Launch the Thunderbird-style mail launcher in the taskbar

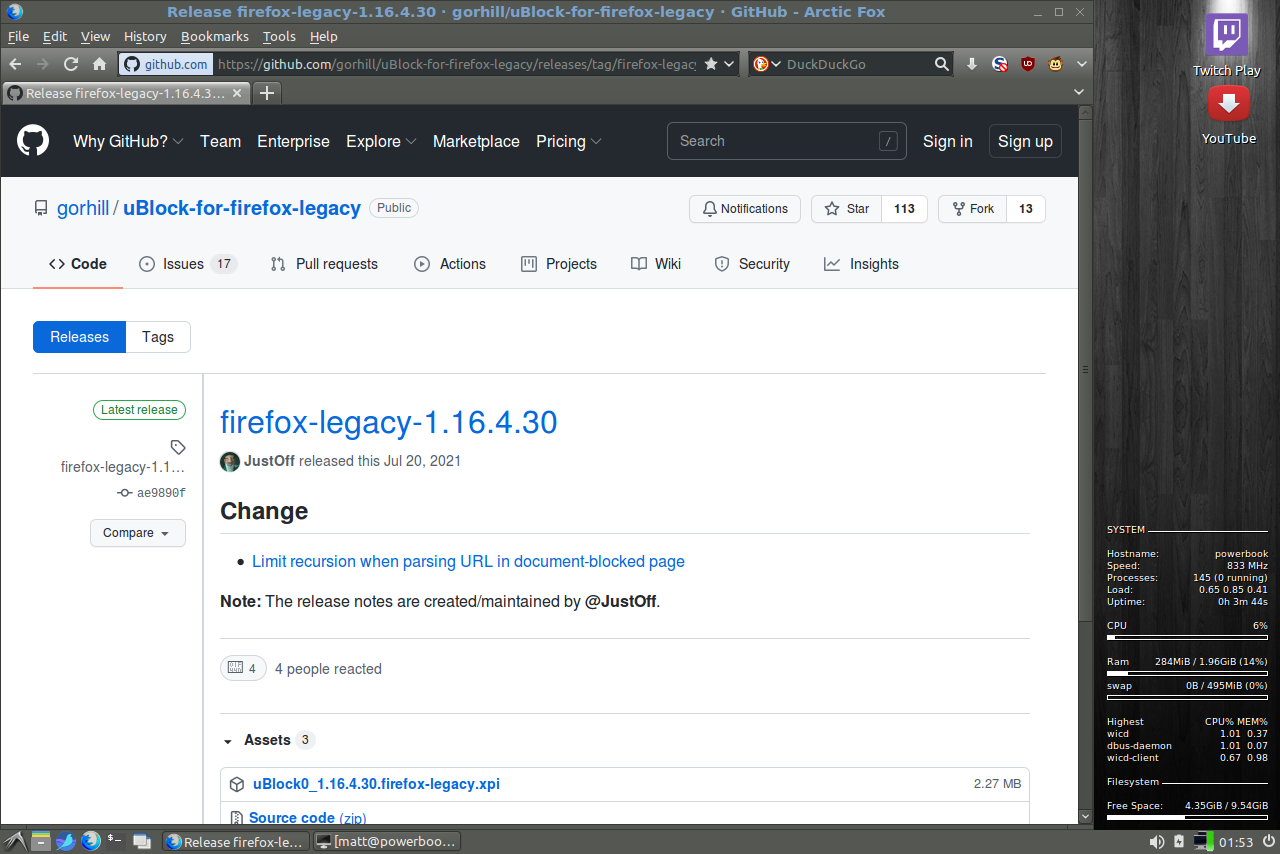(66, 841)
